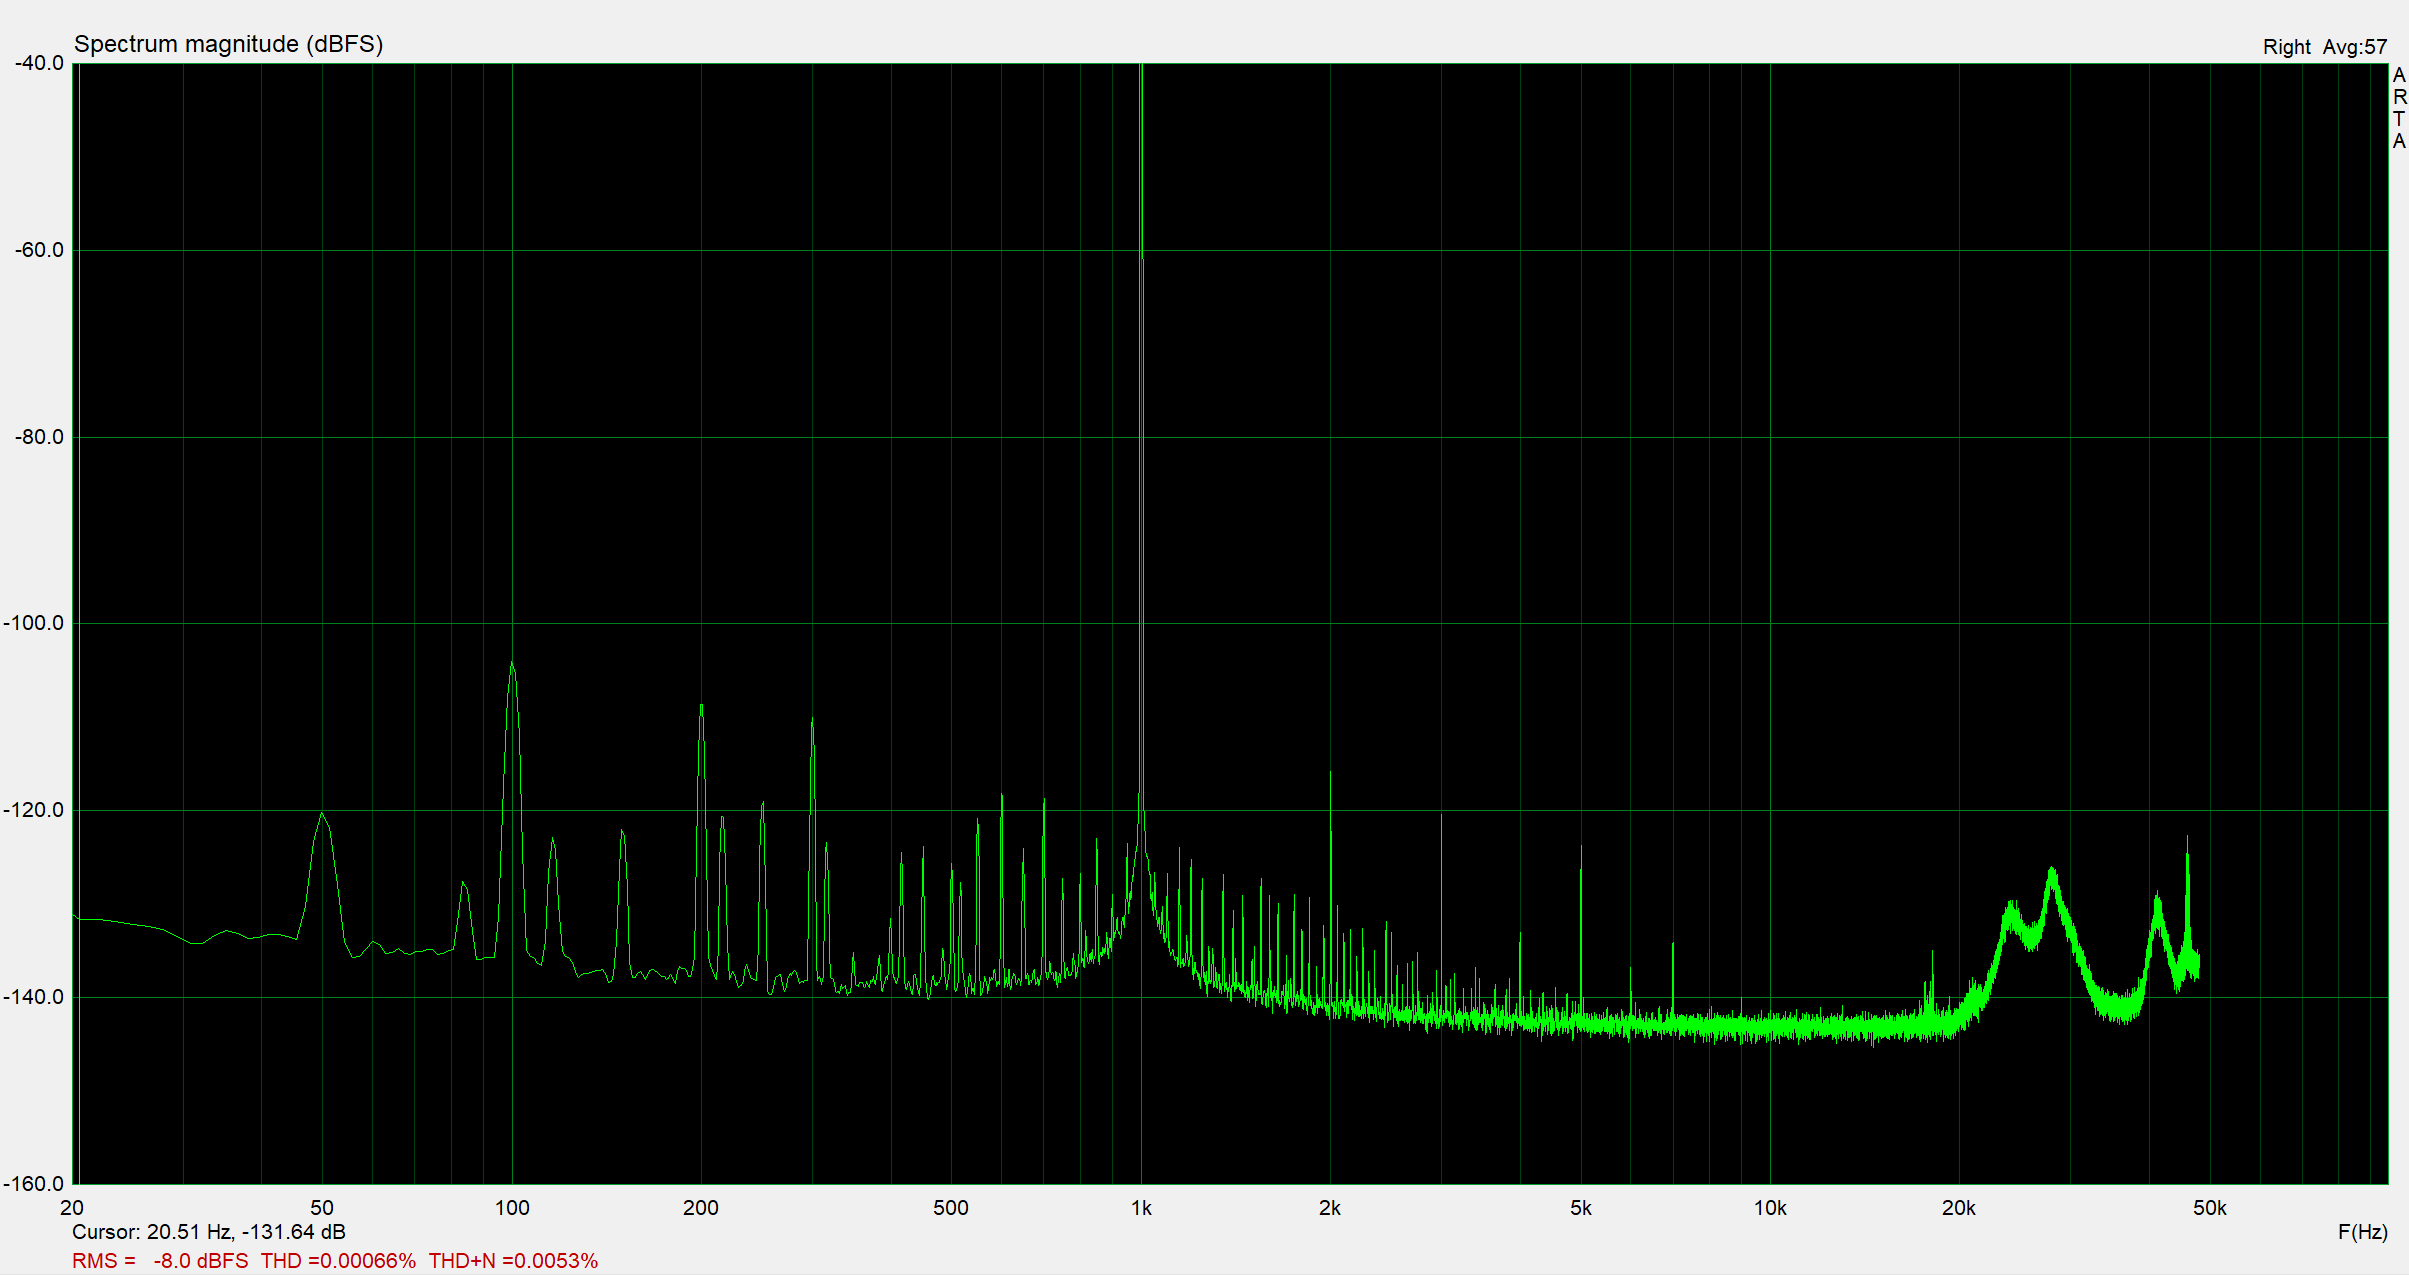
Task: Click the 200 Hz x-axis label
Action: tap(701, 1208)
